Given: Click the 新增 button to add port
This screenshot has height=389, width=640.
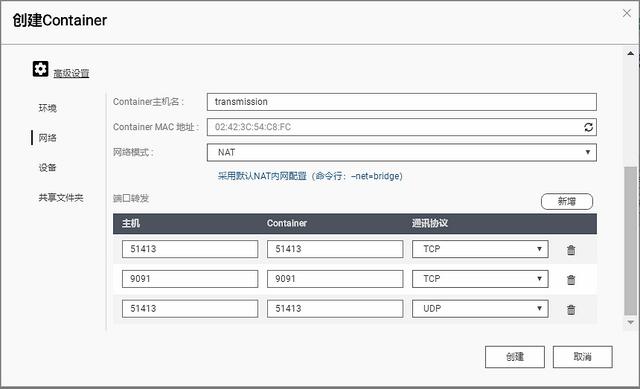Looking at the screenshot, I should pyautogui.click(x=567, y=201).
